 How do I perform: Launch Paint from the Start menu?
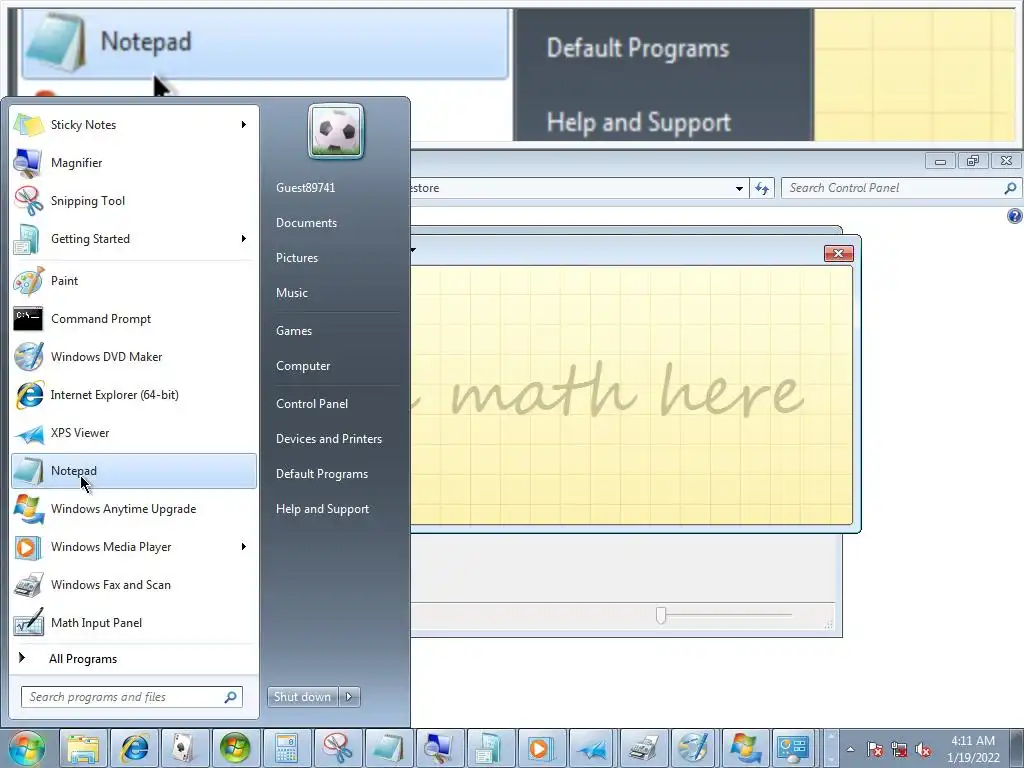[x=134, y=281]
